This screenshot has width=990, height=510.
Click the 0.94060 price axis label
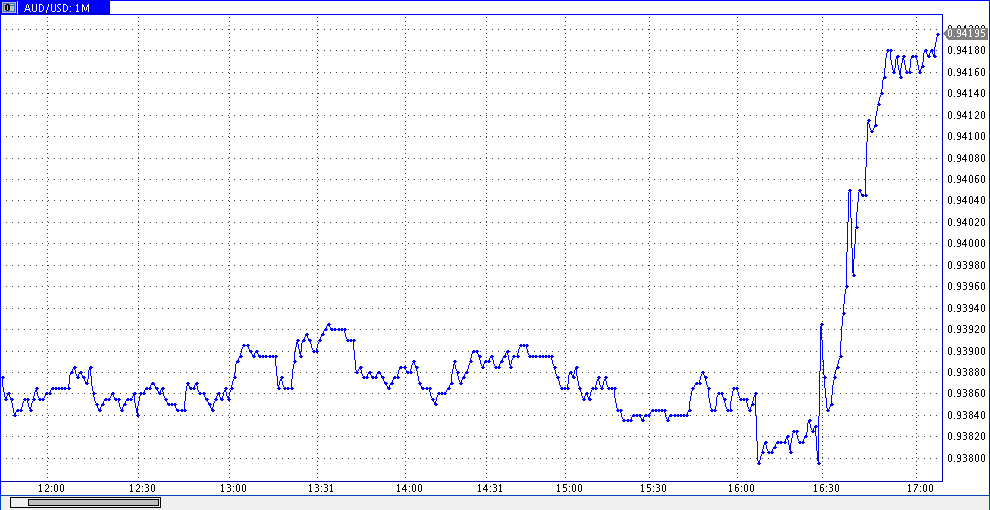click(x=967, y=179)
